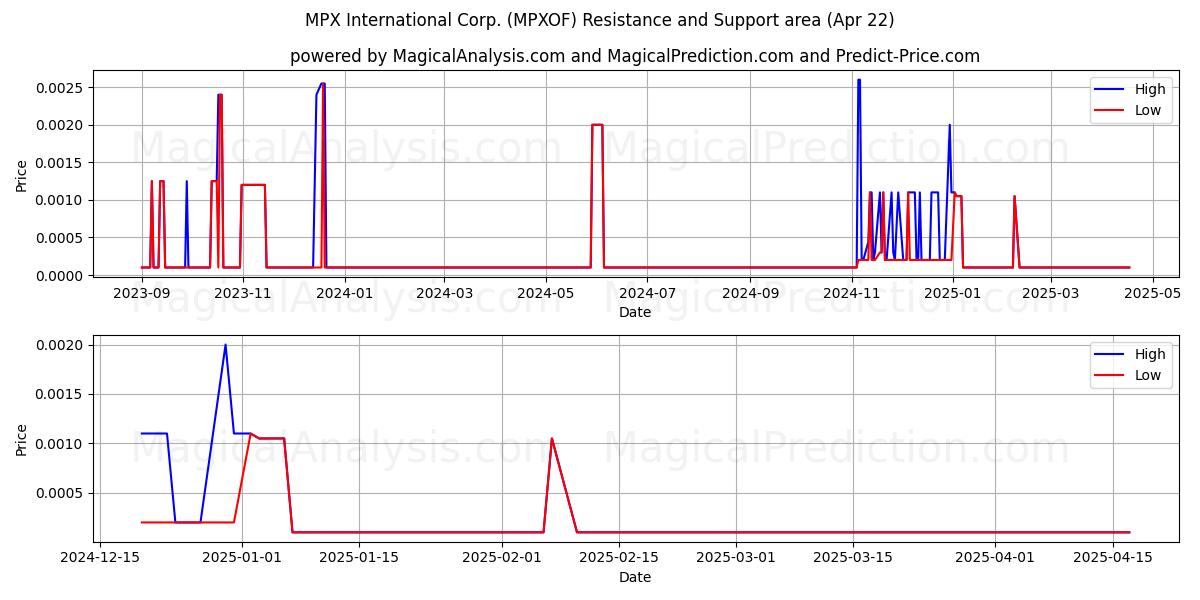The width and height of the screenshot is (1200, 600).
Task: Click the 2025-01 tick label in the upper chart
Action: (953, 293)
